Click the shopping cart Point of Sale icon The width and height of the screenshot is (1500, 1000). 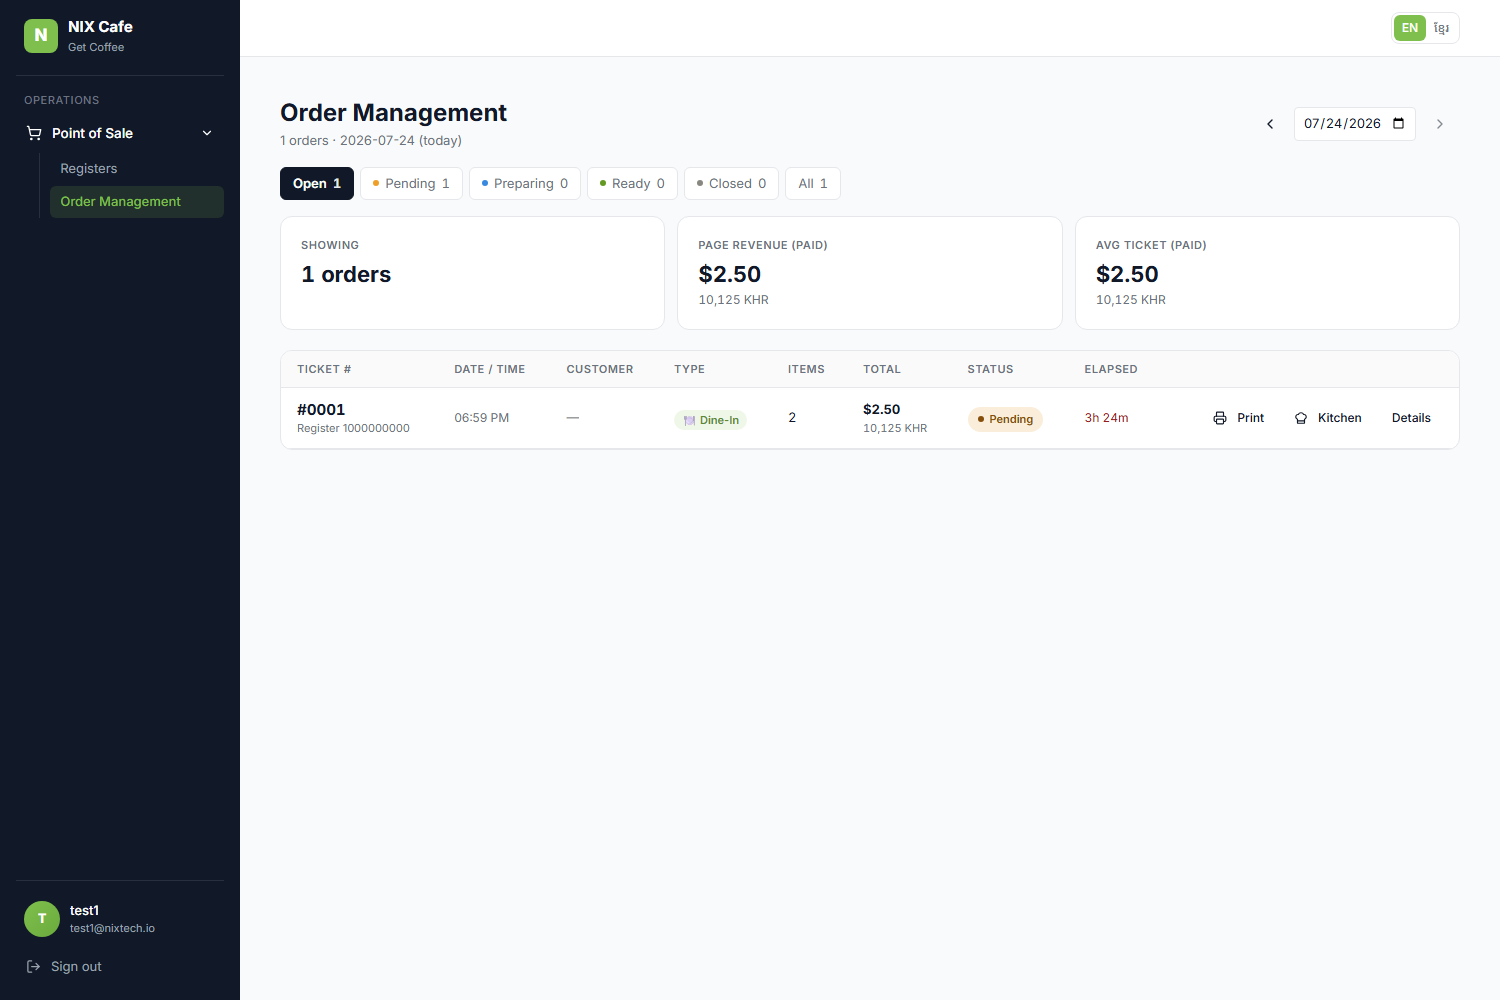pos(34,133)
